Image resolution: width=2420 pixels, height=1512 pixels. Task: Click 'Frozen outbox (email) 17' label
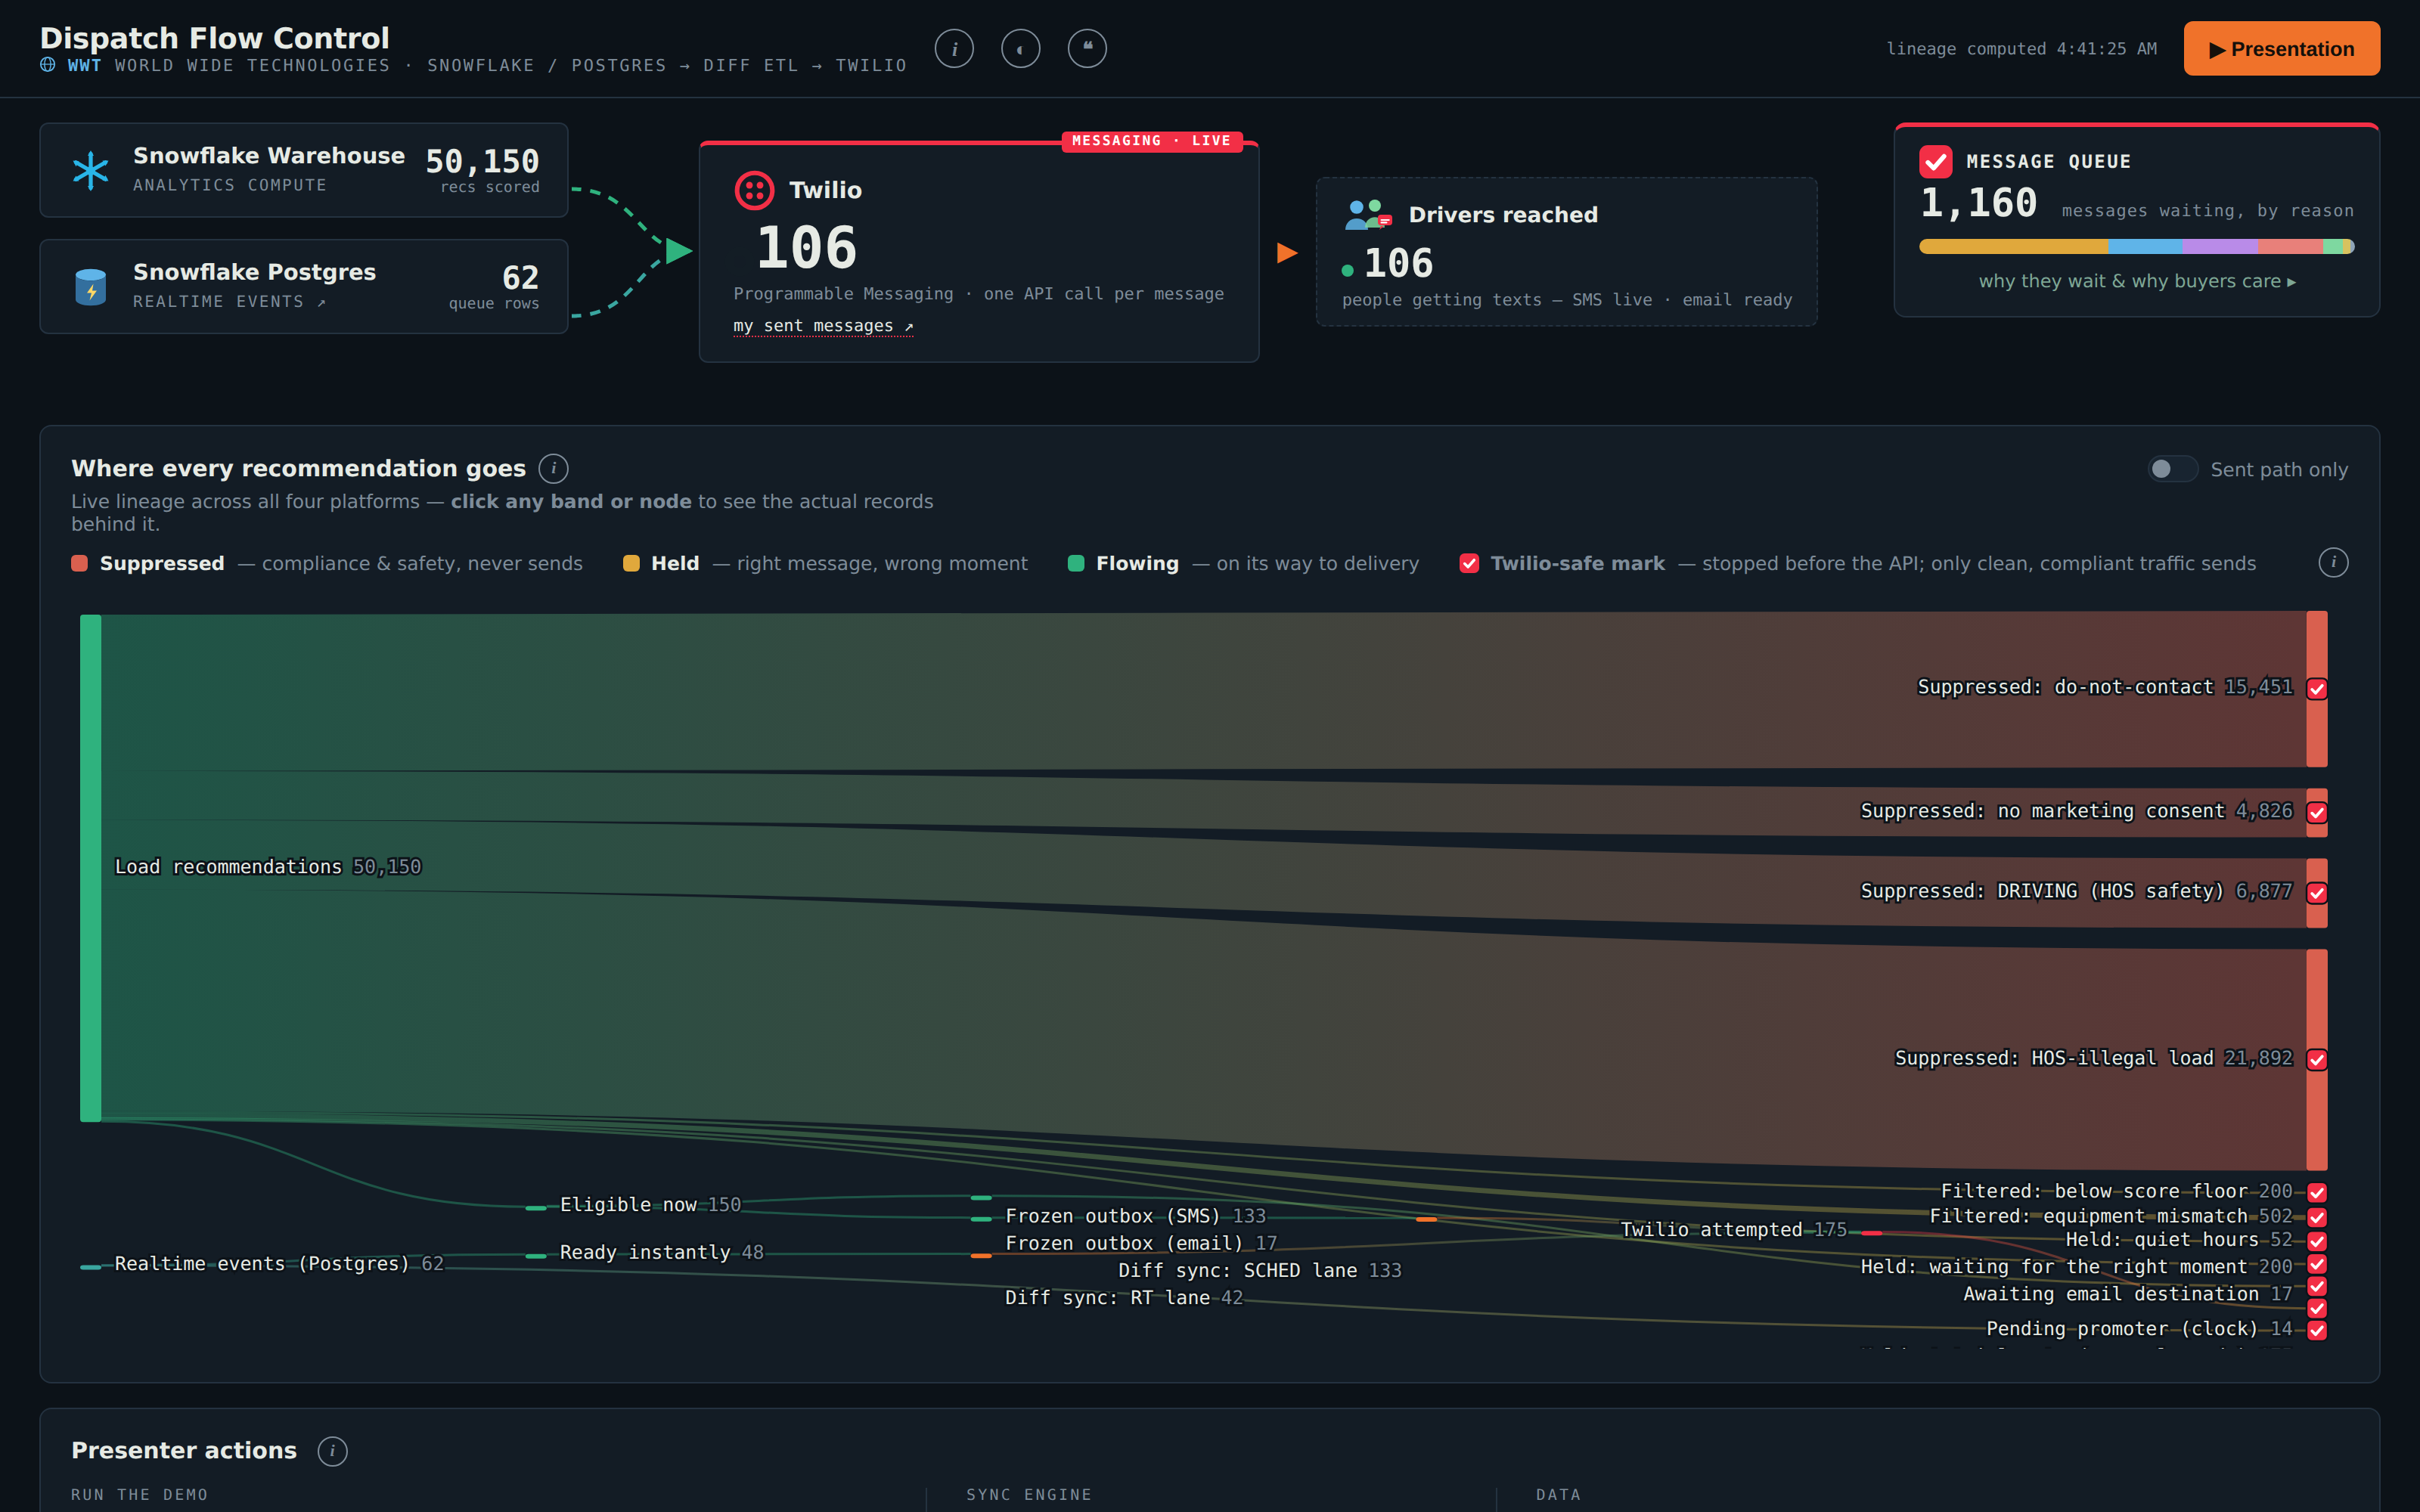coord(1141,1243)
